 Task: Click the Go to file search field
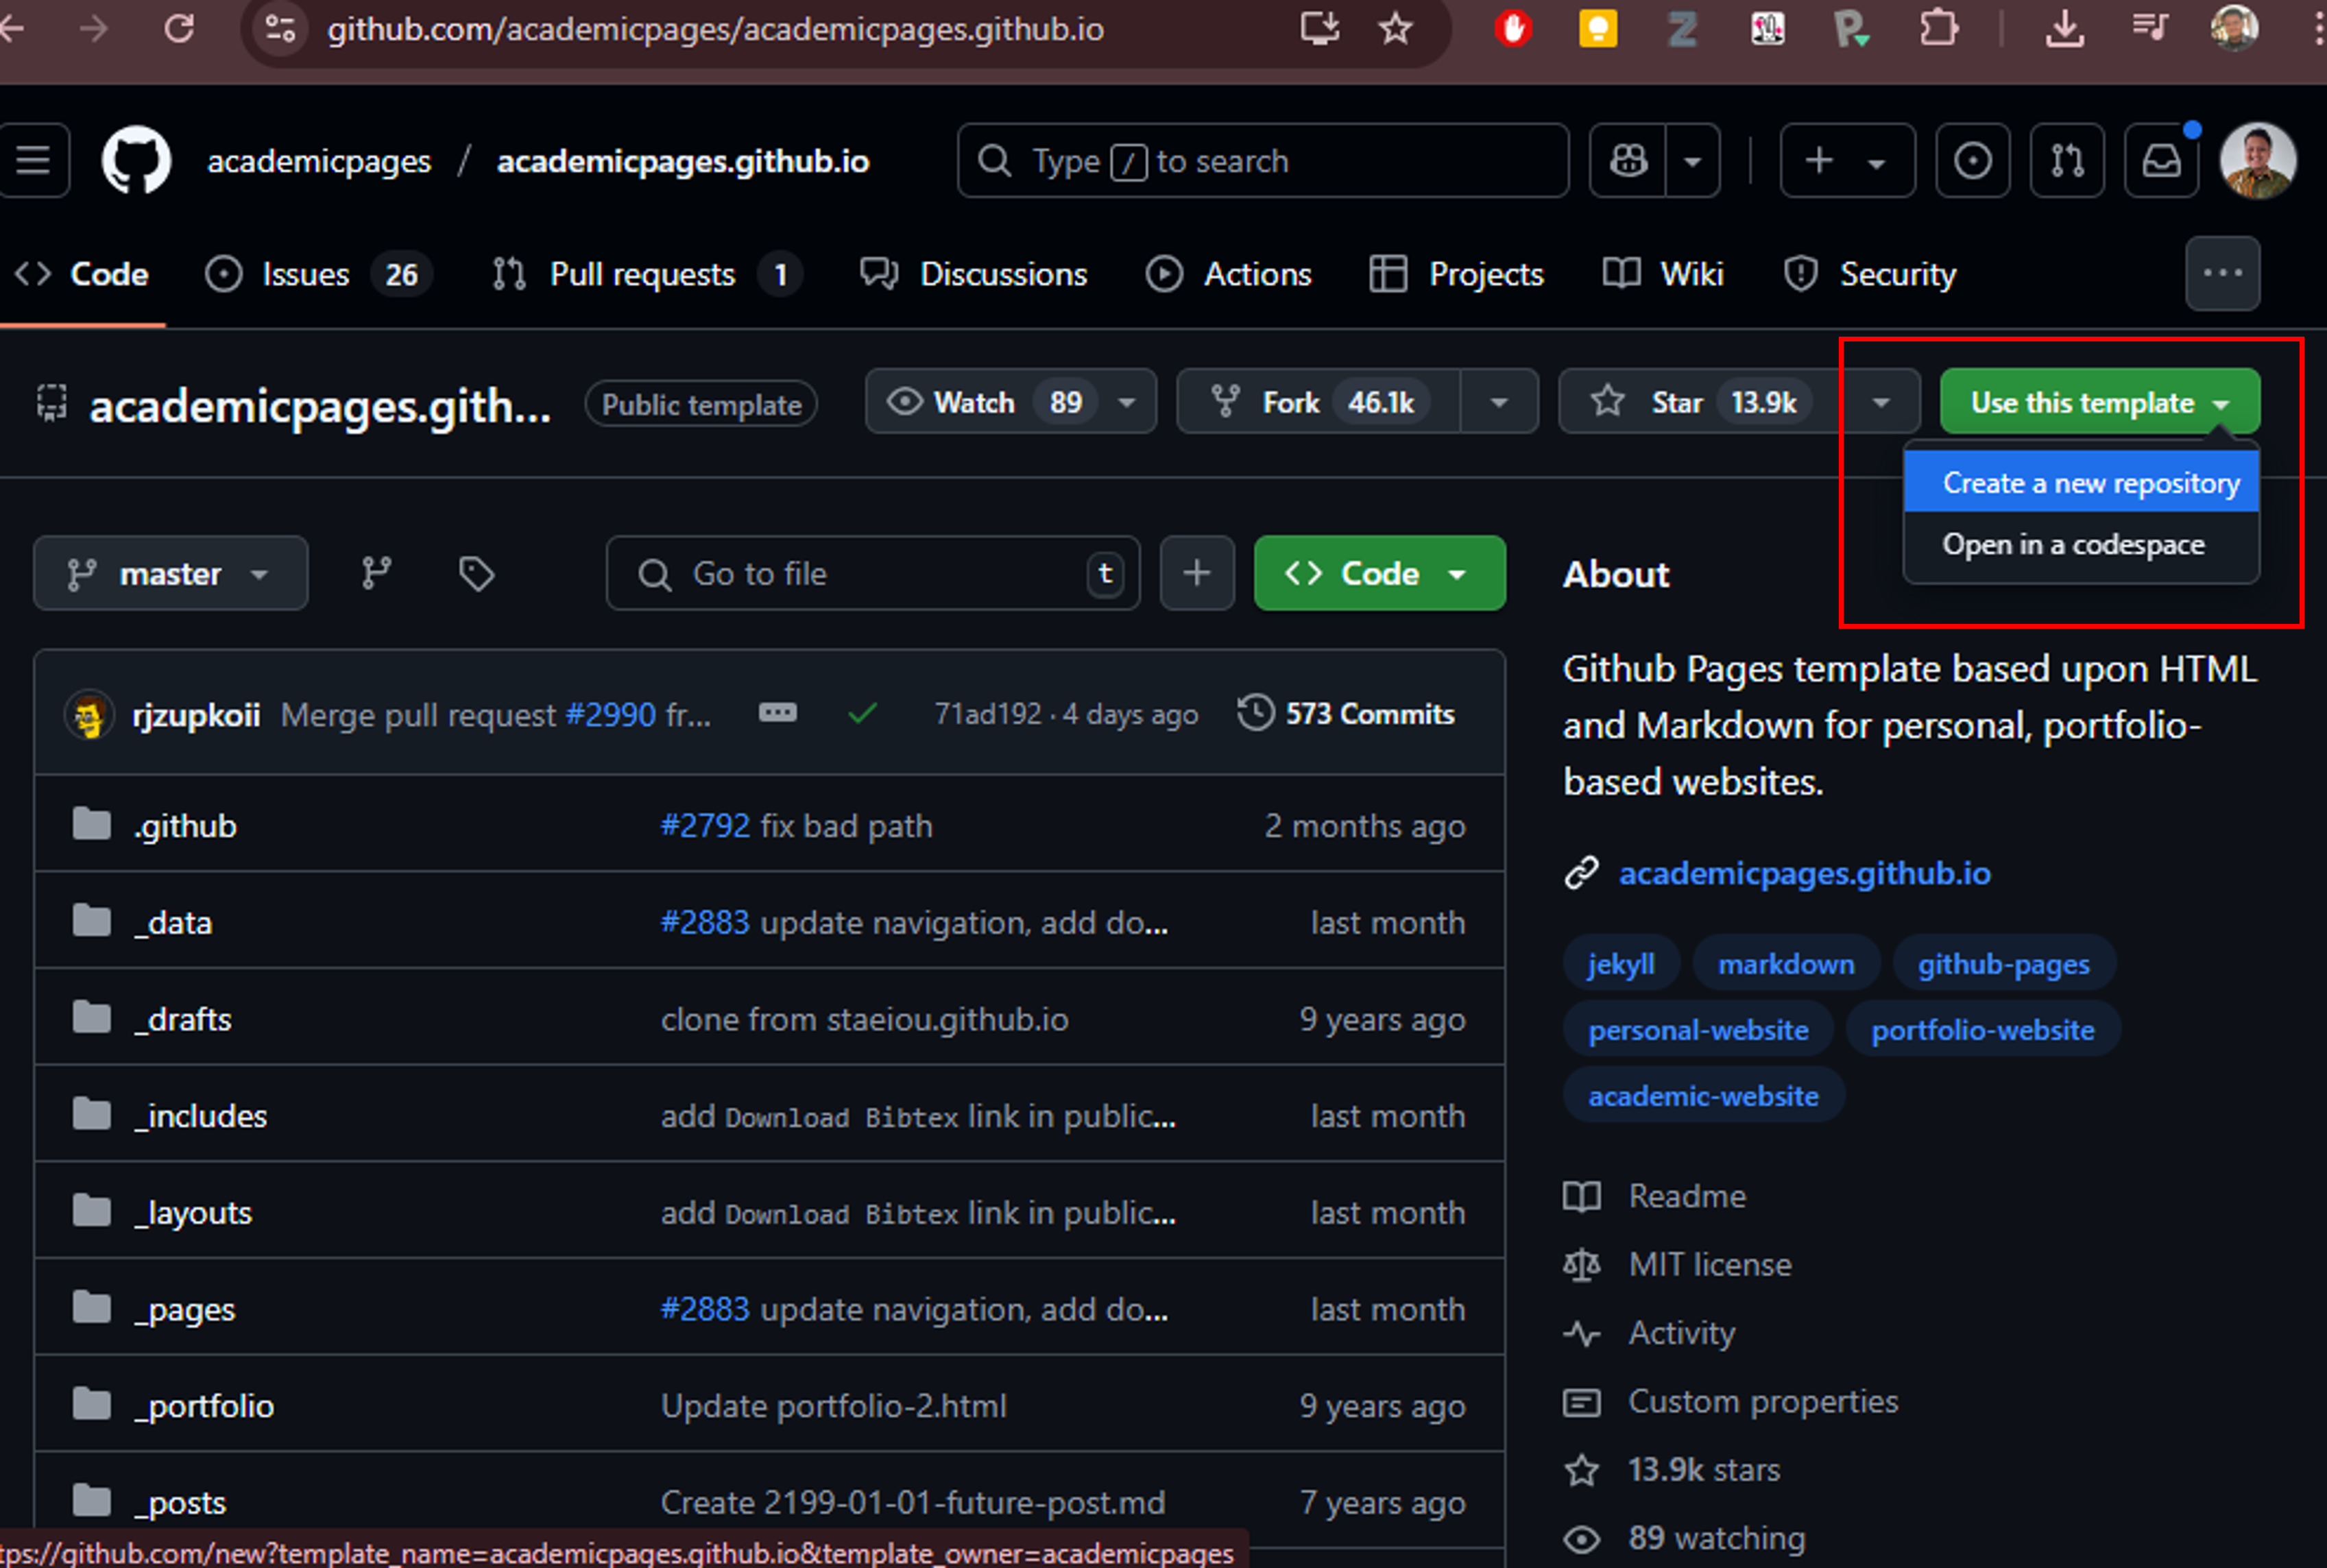click(870, 573)
